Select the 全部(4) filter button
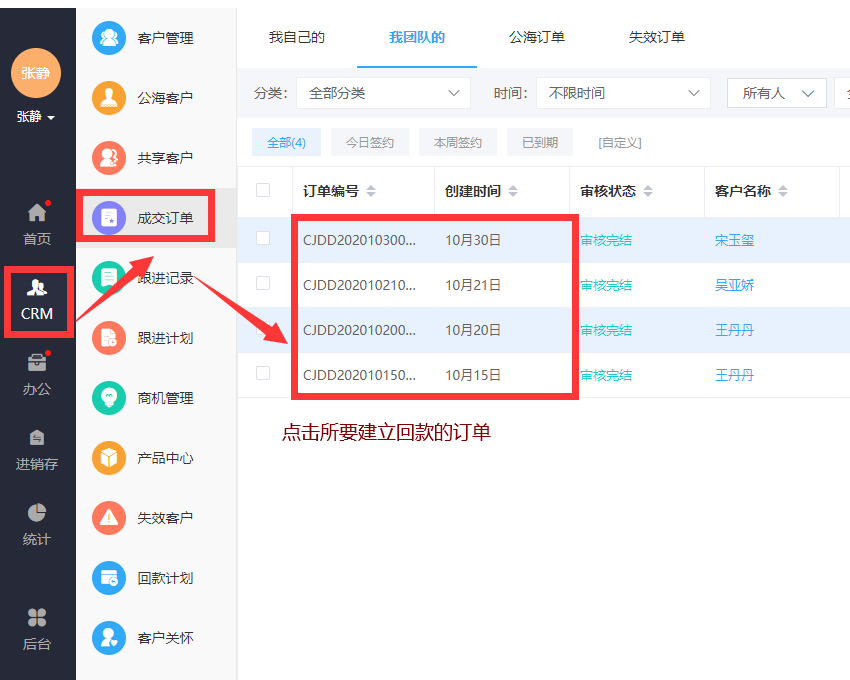850x680 pixels. (286, 143)
